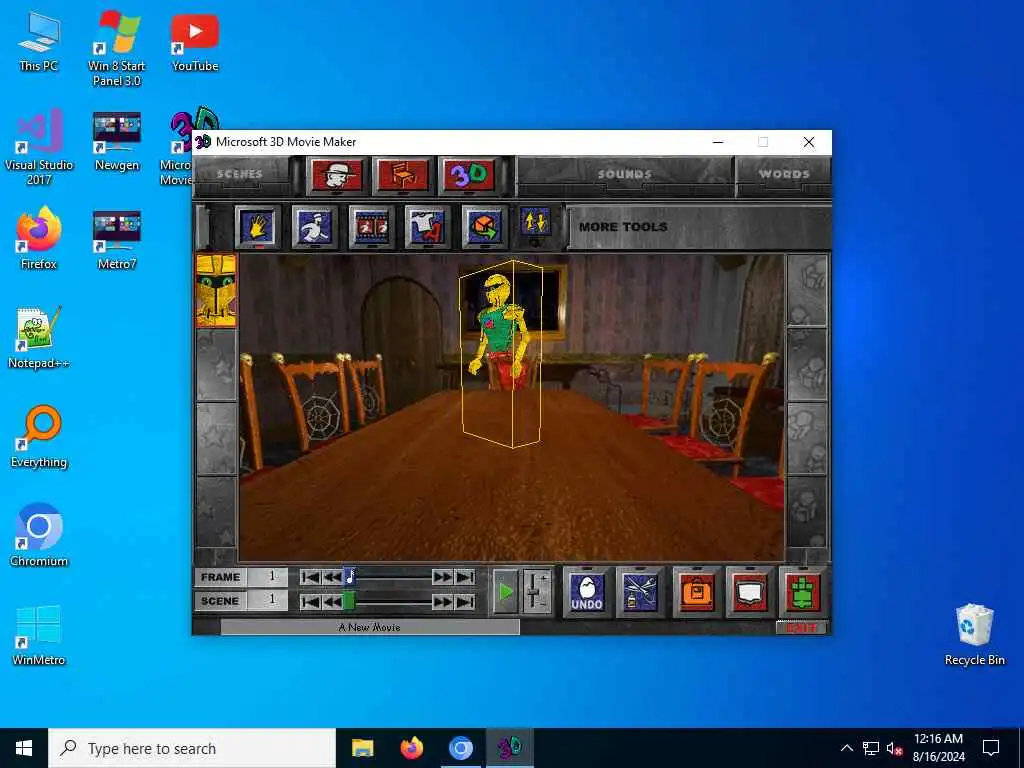Open the WinMetro desktop shortcut
Viewport: 1024px width, 768px height.
pos(39,635)
